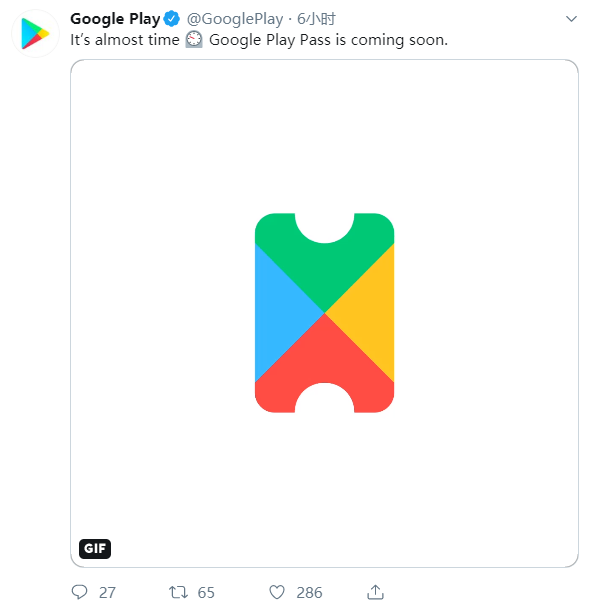Retweet using the arrows icon
The image size is (593, 606).
point(178,592)
